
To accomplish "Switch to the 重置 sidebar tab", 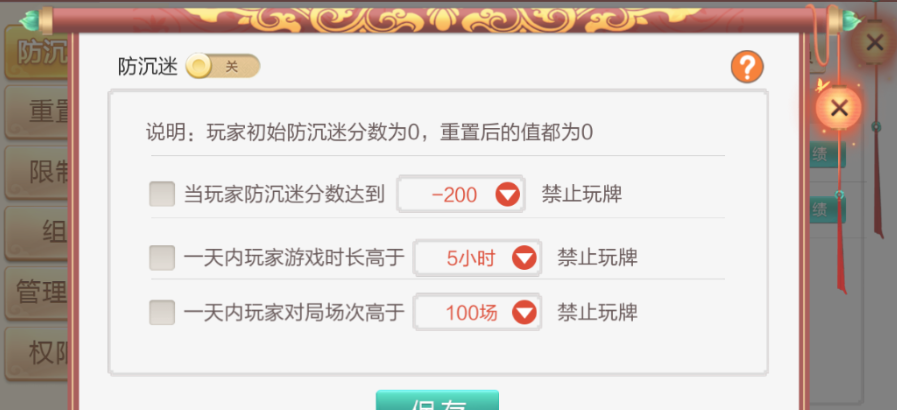I will [x=38, y=113].
